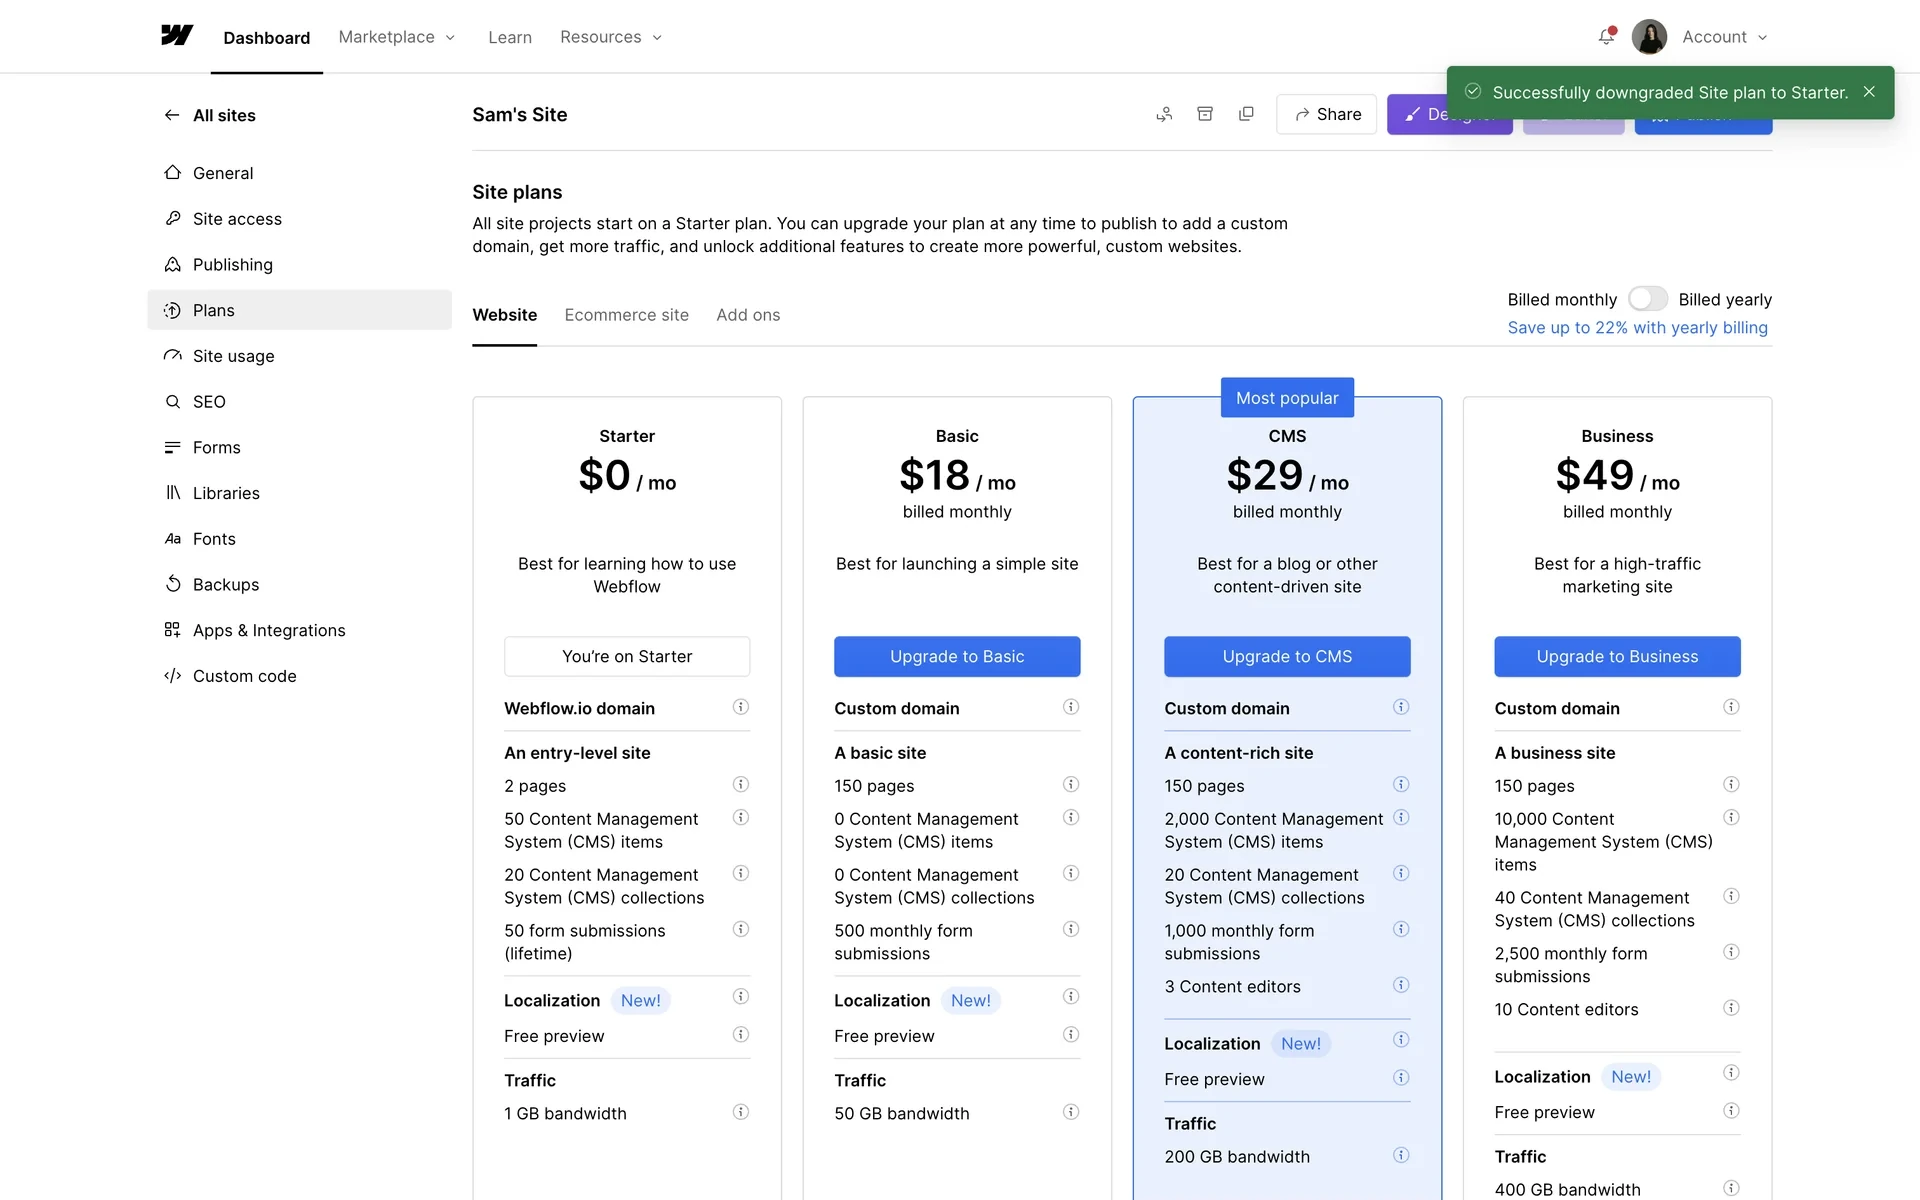Screen dimensions: 1920x1200
Task: Show info for Starter Localization
Action: [x=741, y=996]
